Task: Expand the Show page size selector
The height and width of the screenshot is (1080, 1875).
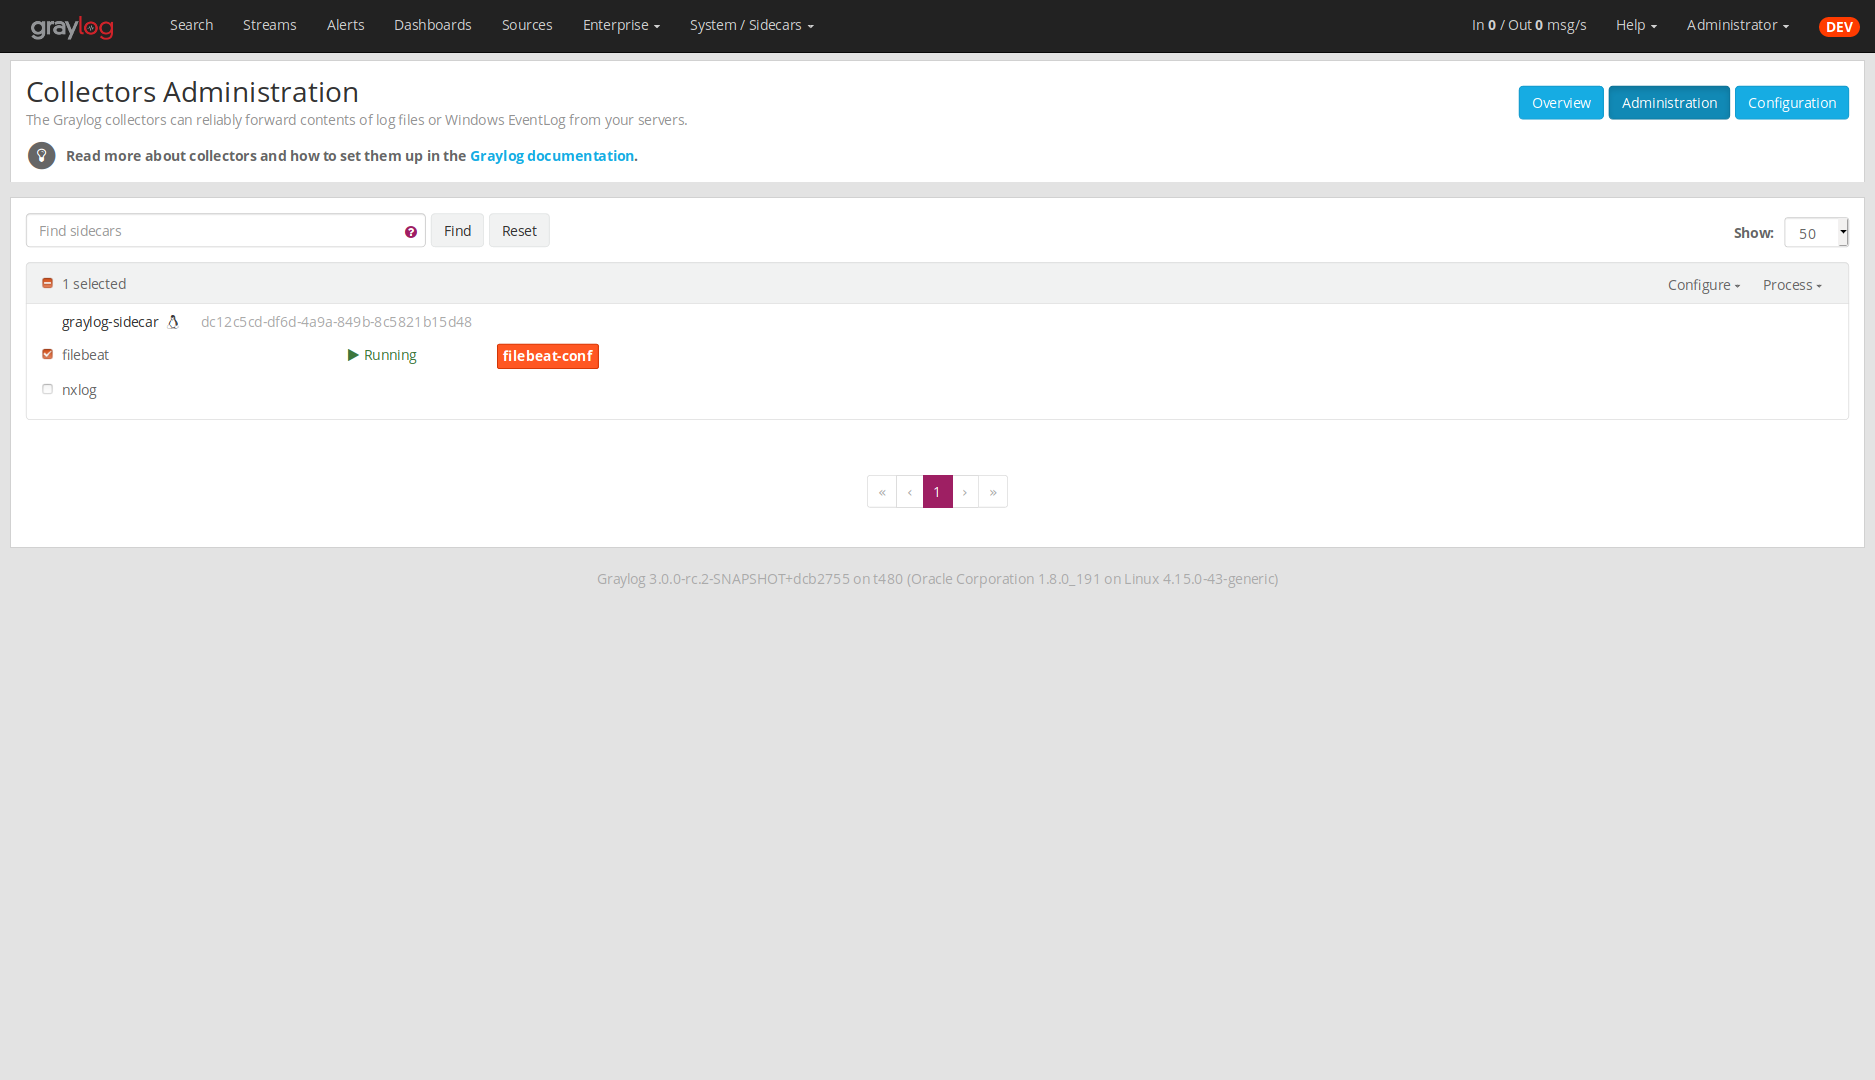Action: pyautogui.click(x=1815, y=233)
